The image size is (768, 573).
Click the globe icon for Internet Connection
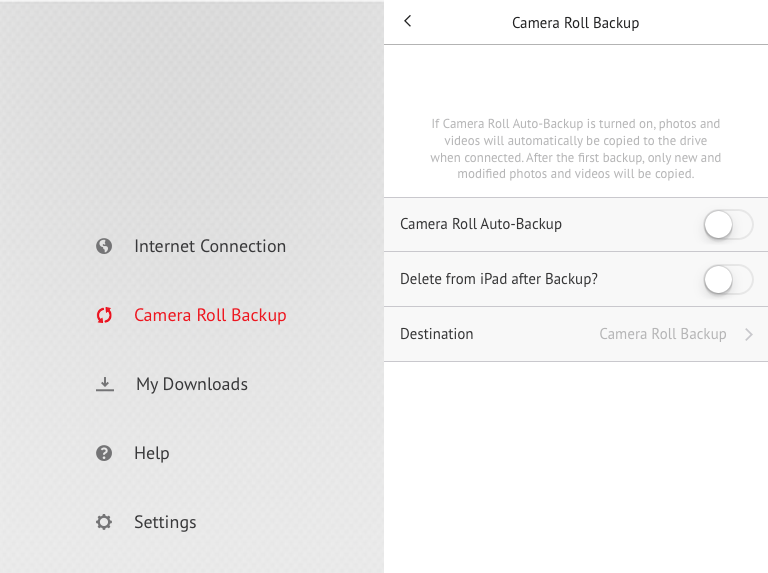click(104, 246)
